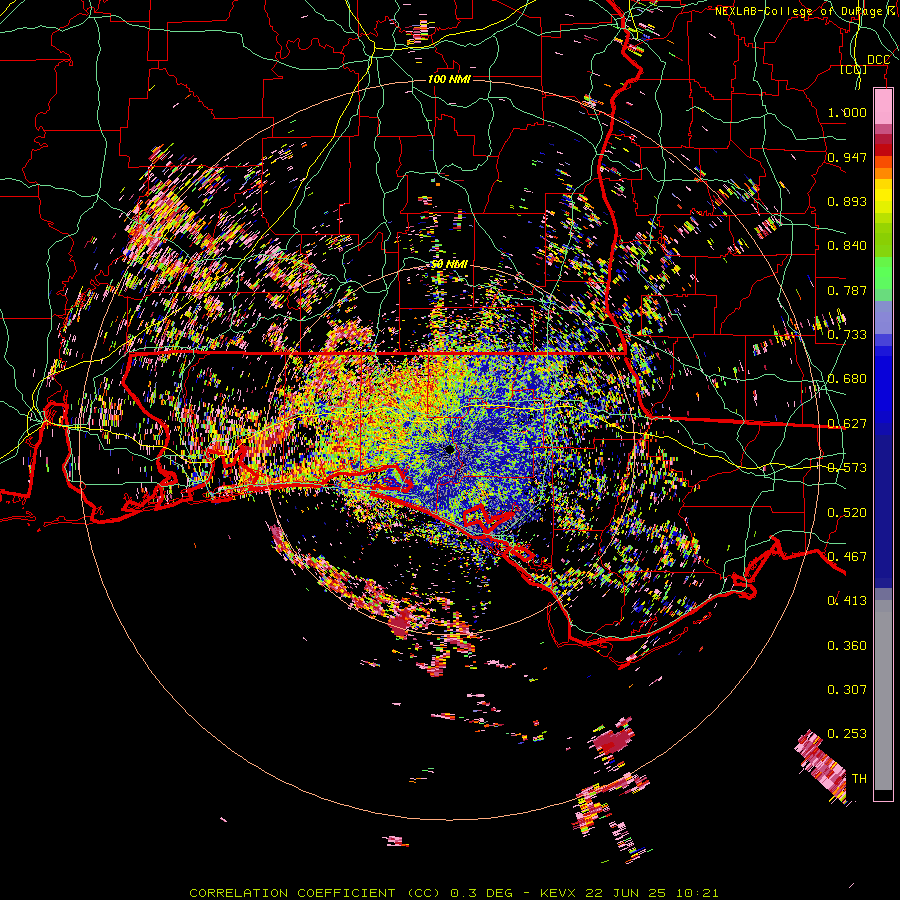Click the DCC label above the legend

(x=878, y=60)
